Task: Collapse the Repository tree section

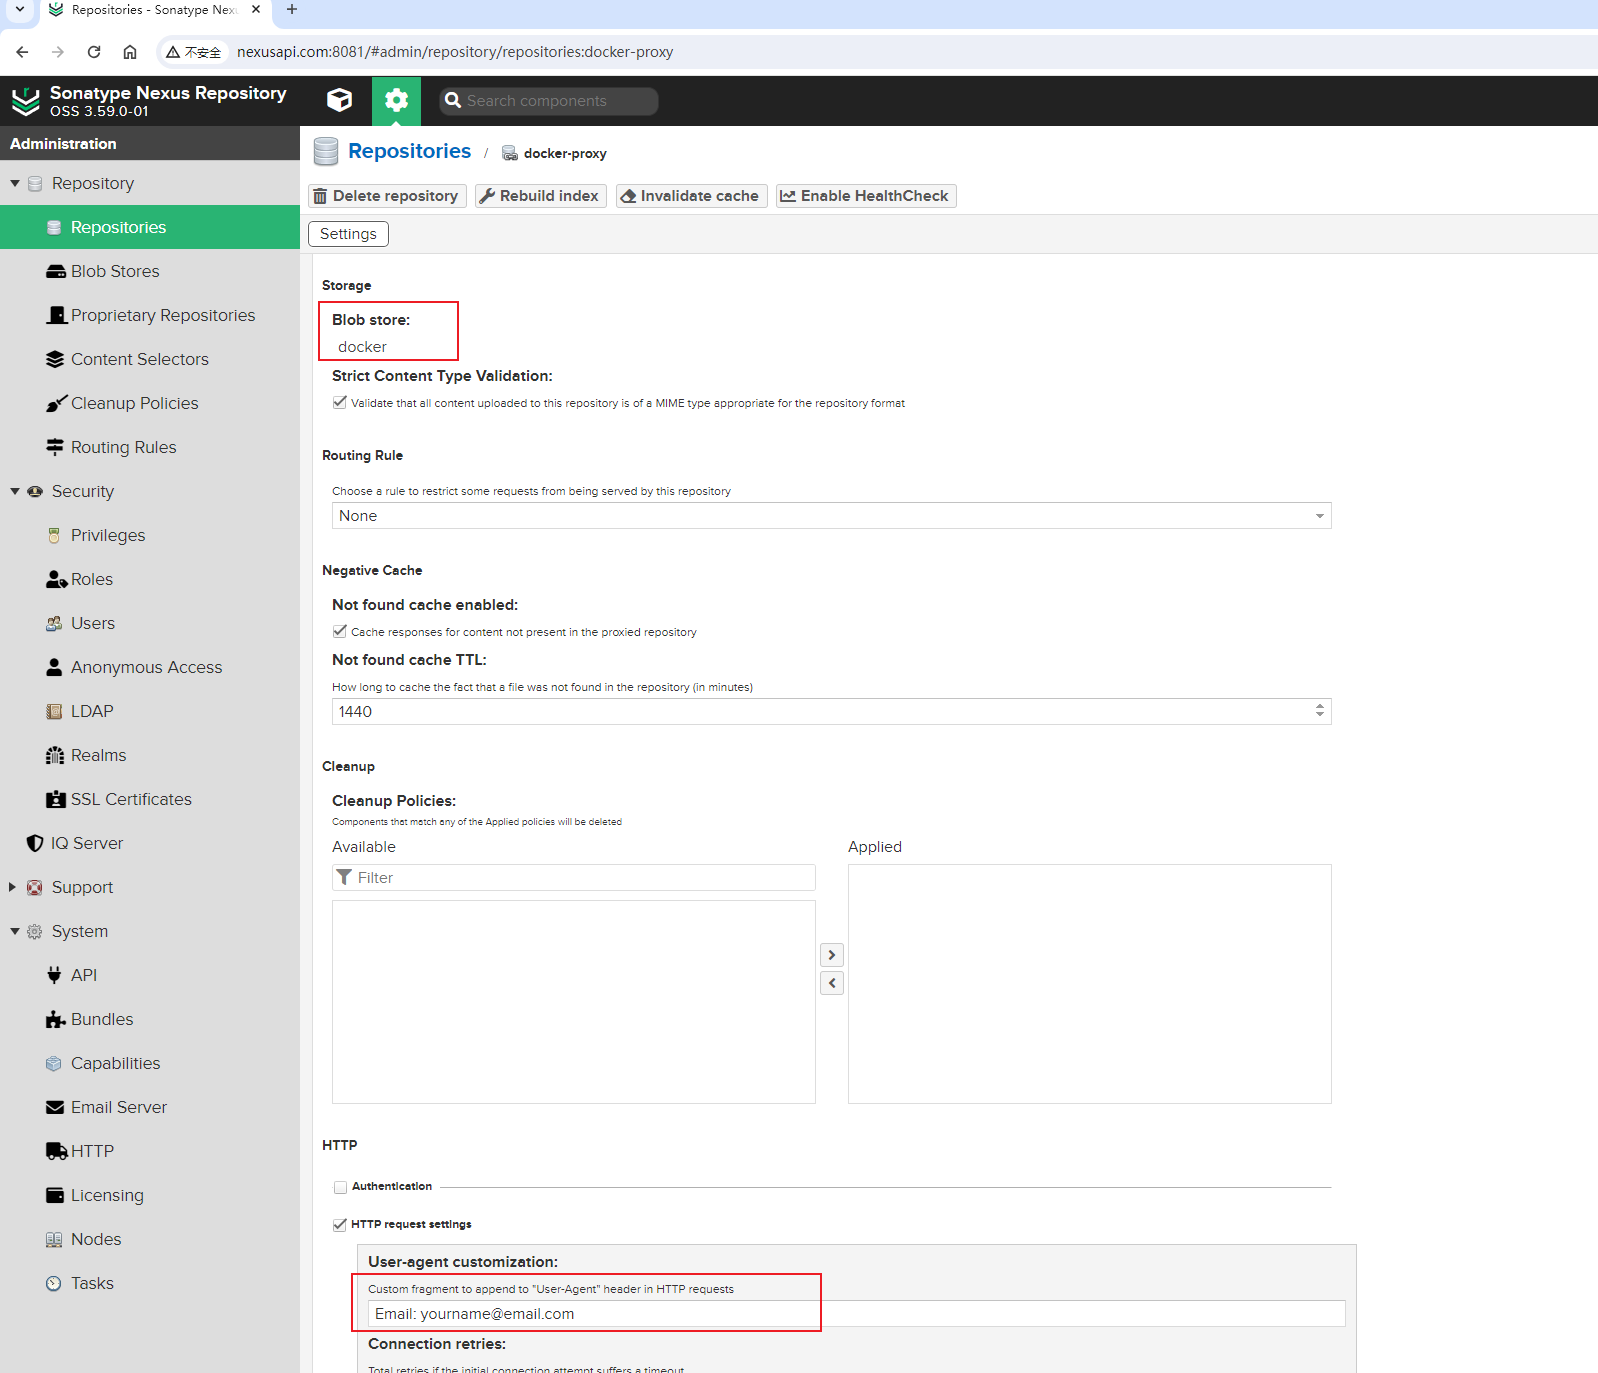Action: pyautogui.click(x=15, y=184)
